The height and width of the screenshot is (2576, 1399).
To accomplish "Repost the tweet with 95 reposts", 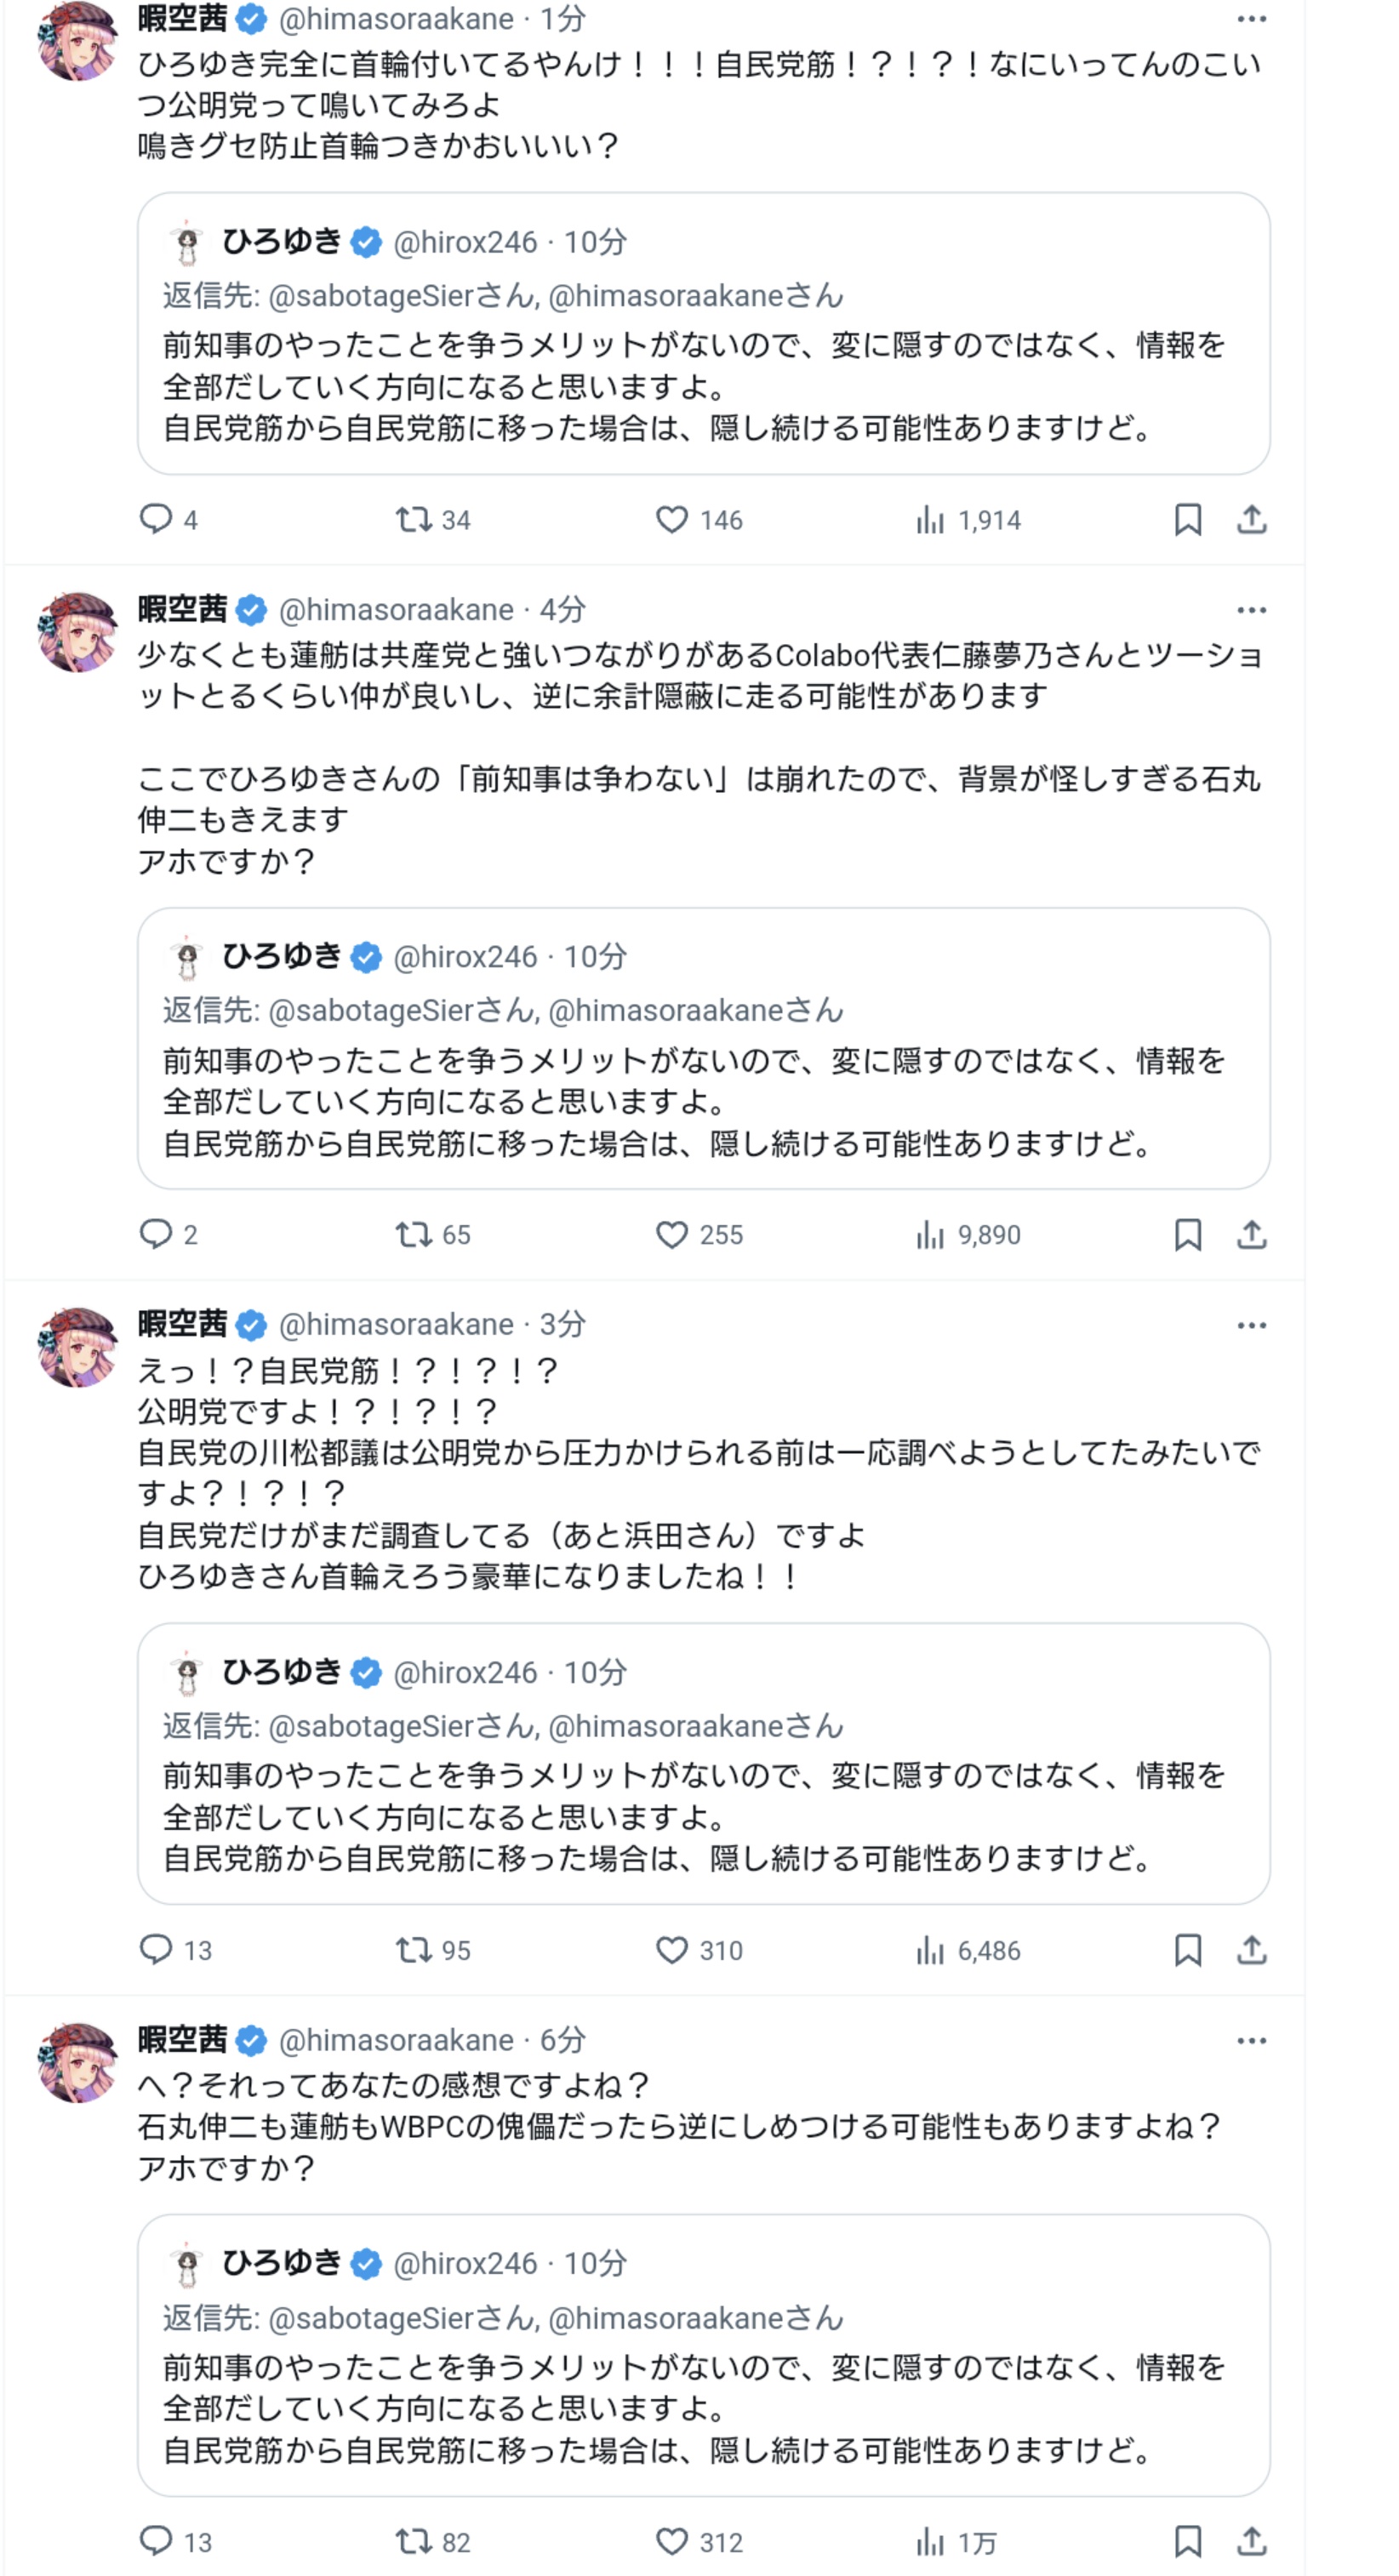I will [x=413, y=1950].
